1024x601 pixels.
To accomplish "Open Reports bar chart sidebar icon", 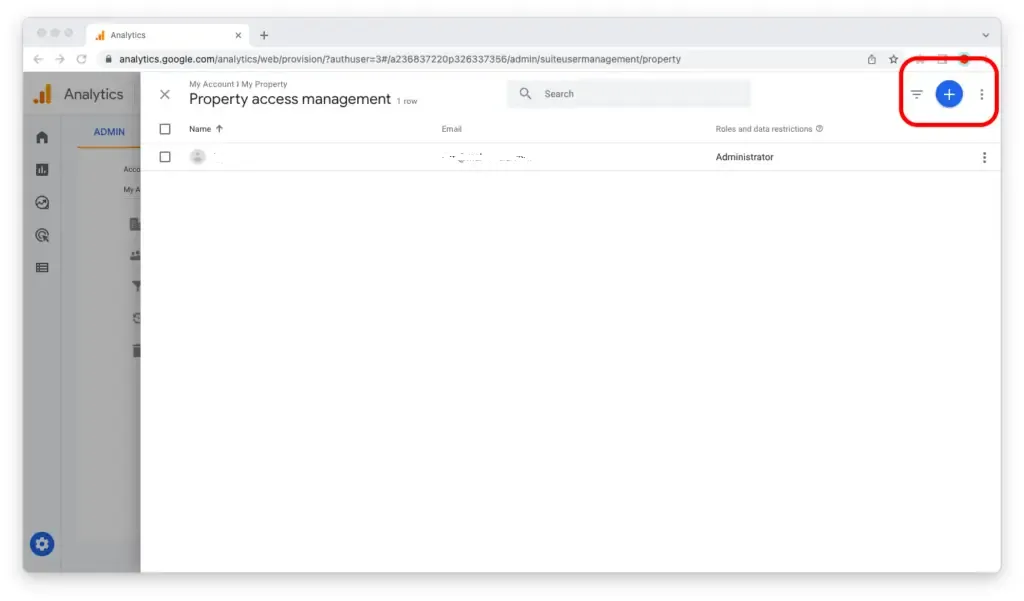I will click(x=42, y=170).
